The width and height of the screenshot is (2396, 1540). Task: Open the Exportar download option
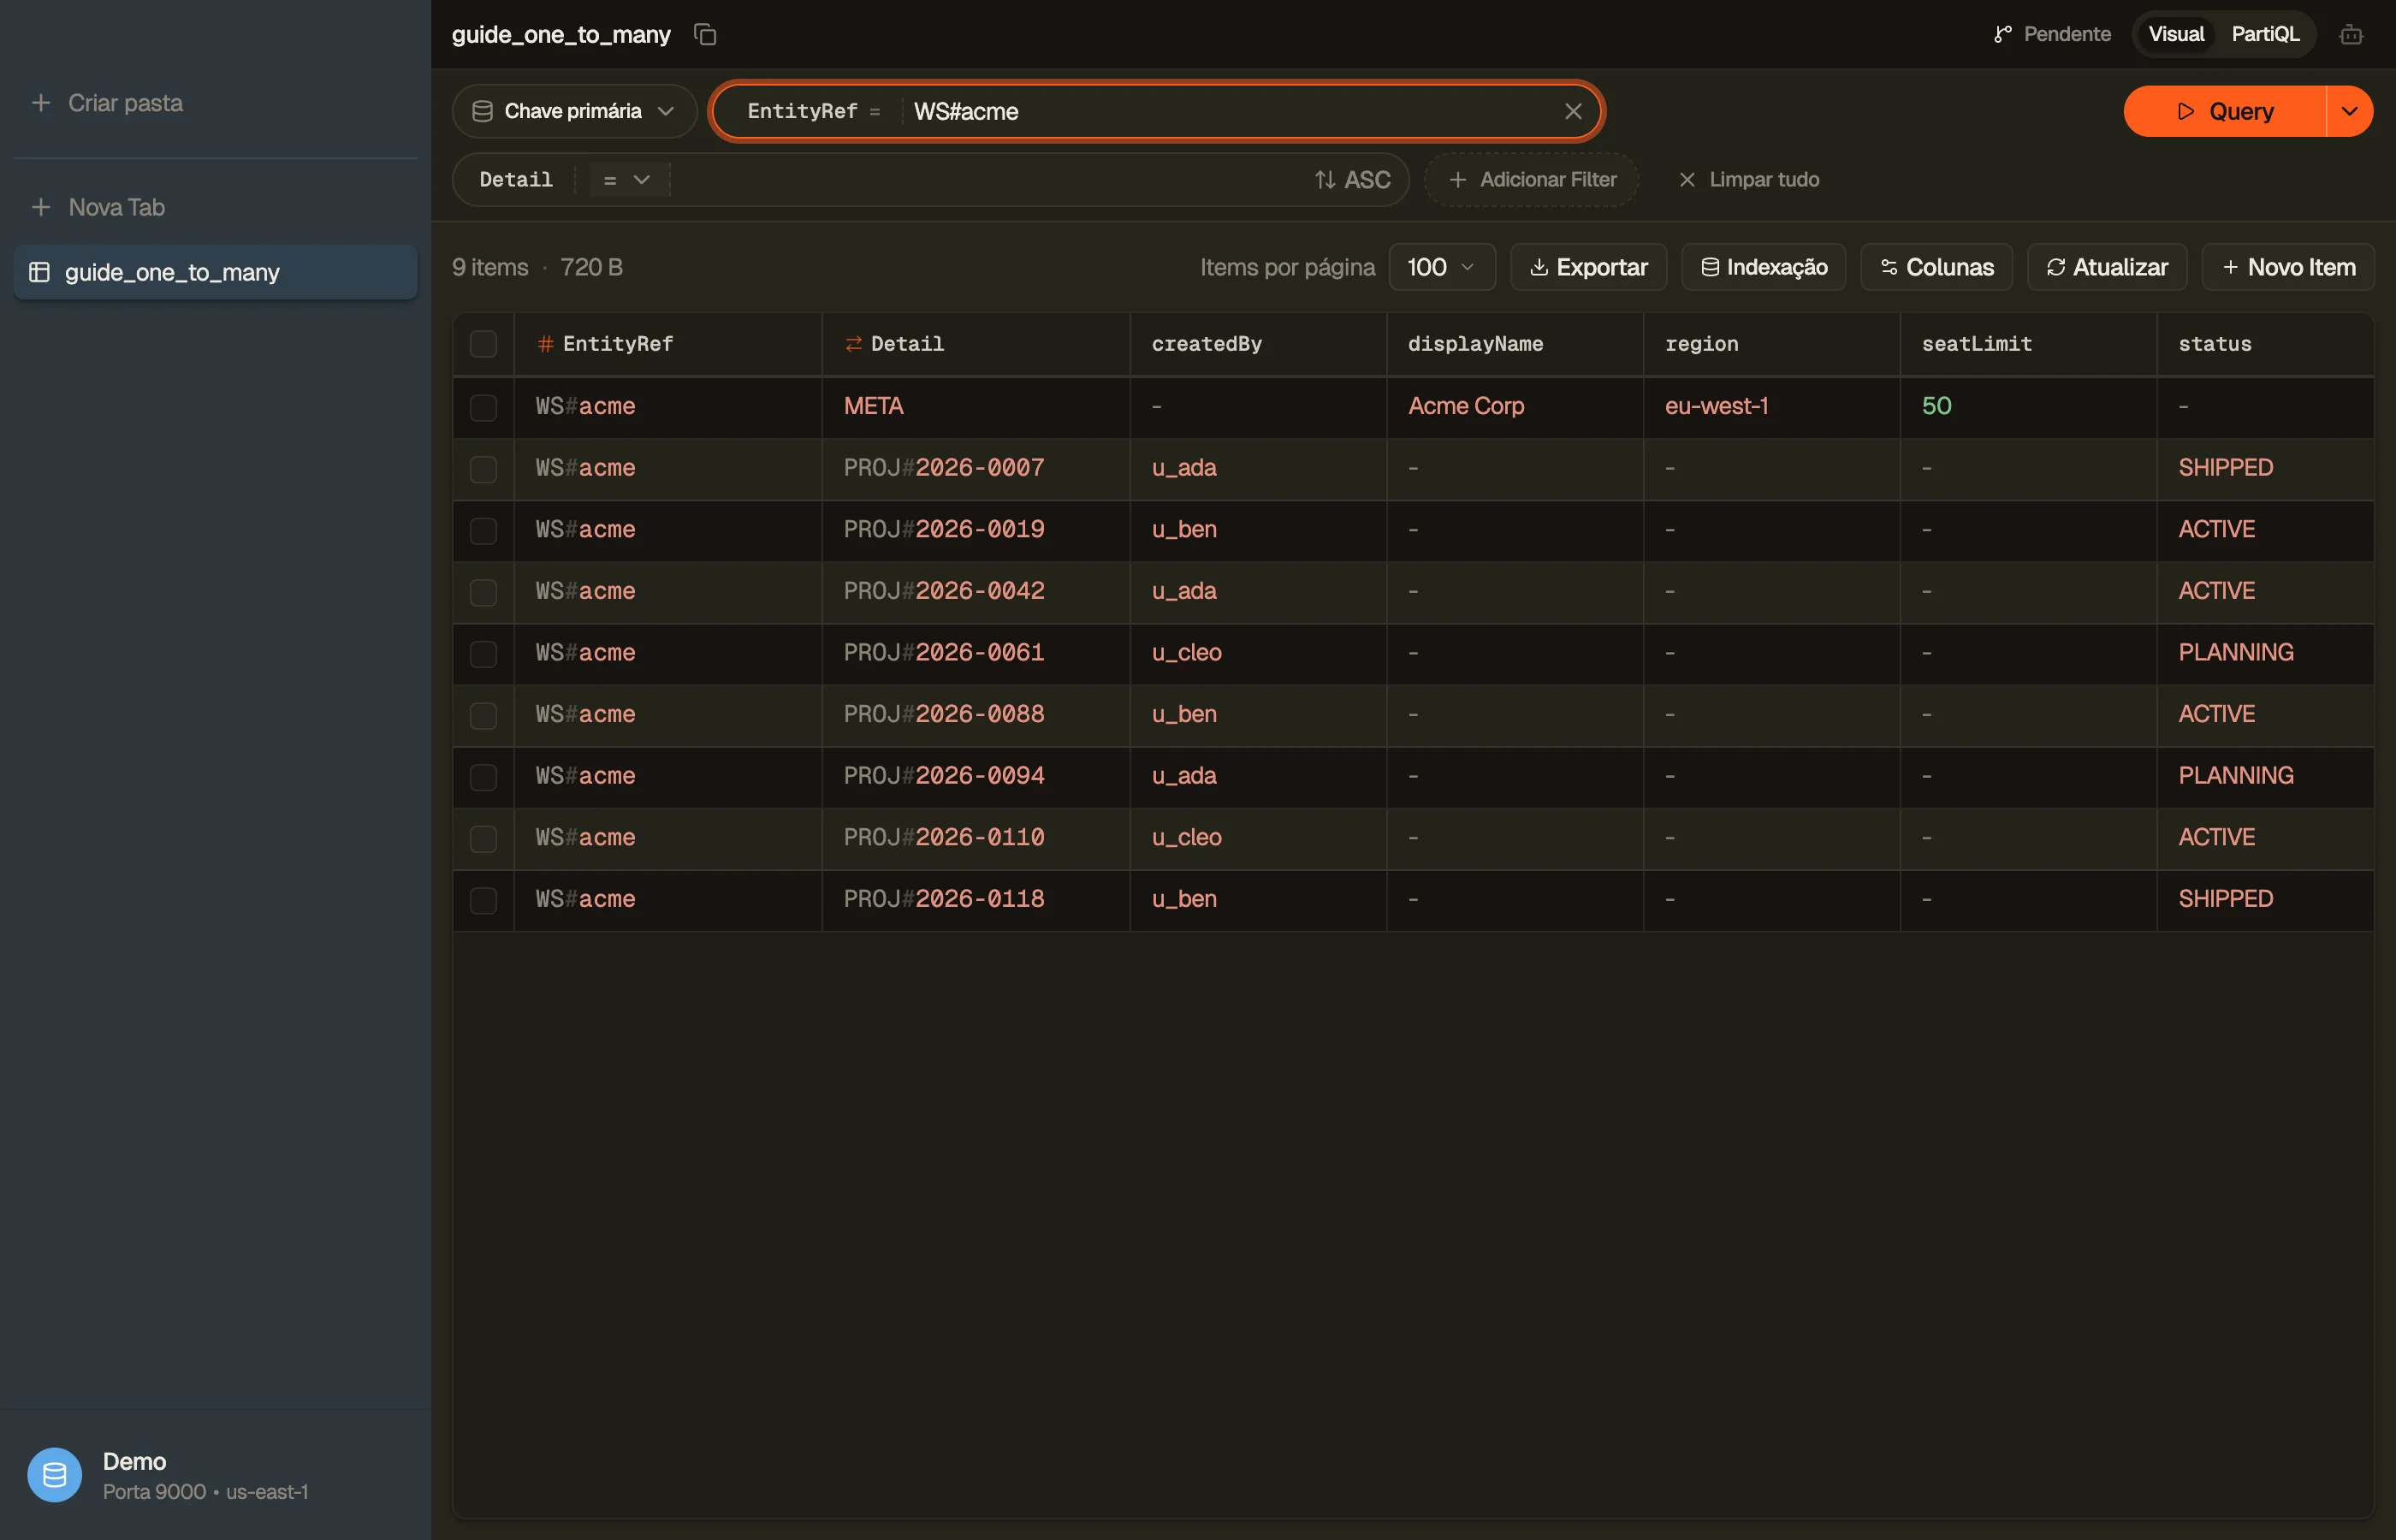(1588, 267)
